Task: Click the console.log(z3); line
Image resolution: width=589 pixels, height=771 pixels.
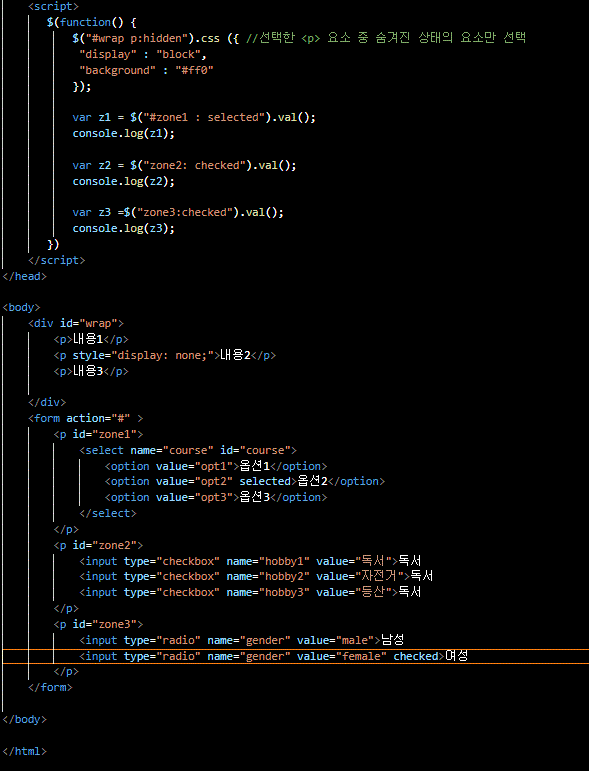Action: [x=123, y=228]
